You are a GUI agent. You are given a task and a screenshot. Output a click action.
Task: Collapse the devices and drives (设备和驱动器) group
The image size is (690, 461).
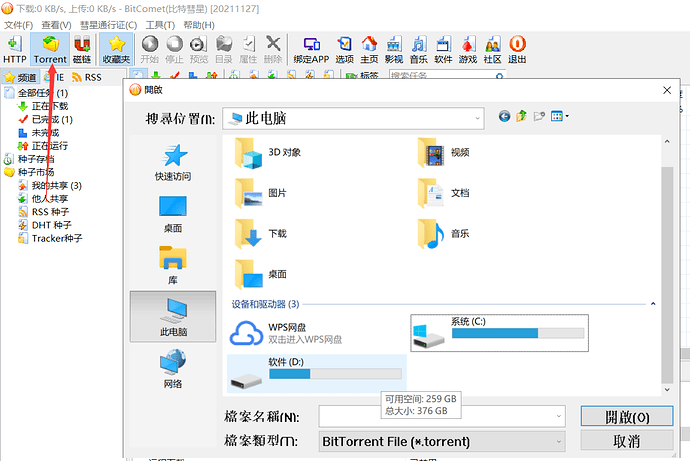click(653, 304)
